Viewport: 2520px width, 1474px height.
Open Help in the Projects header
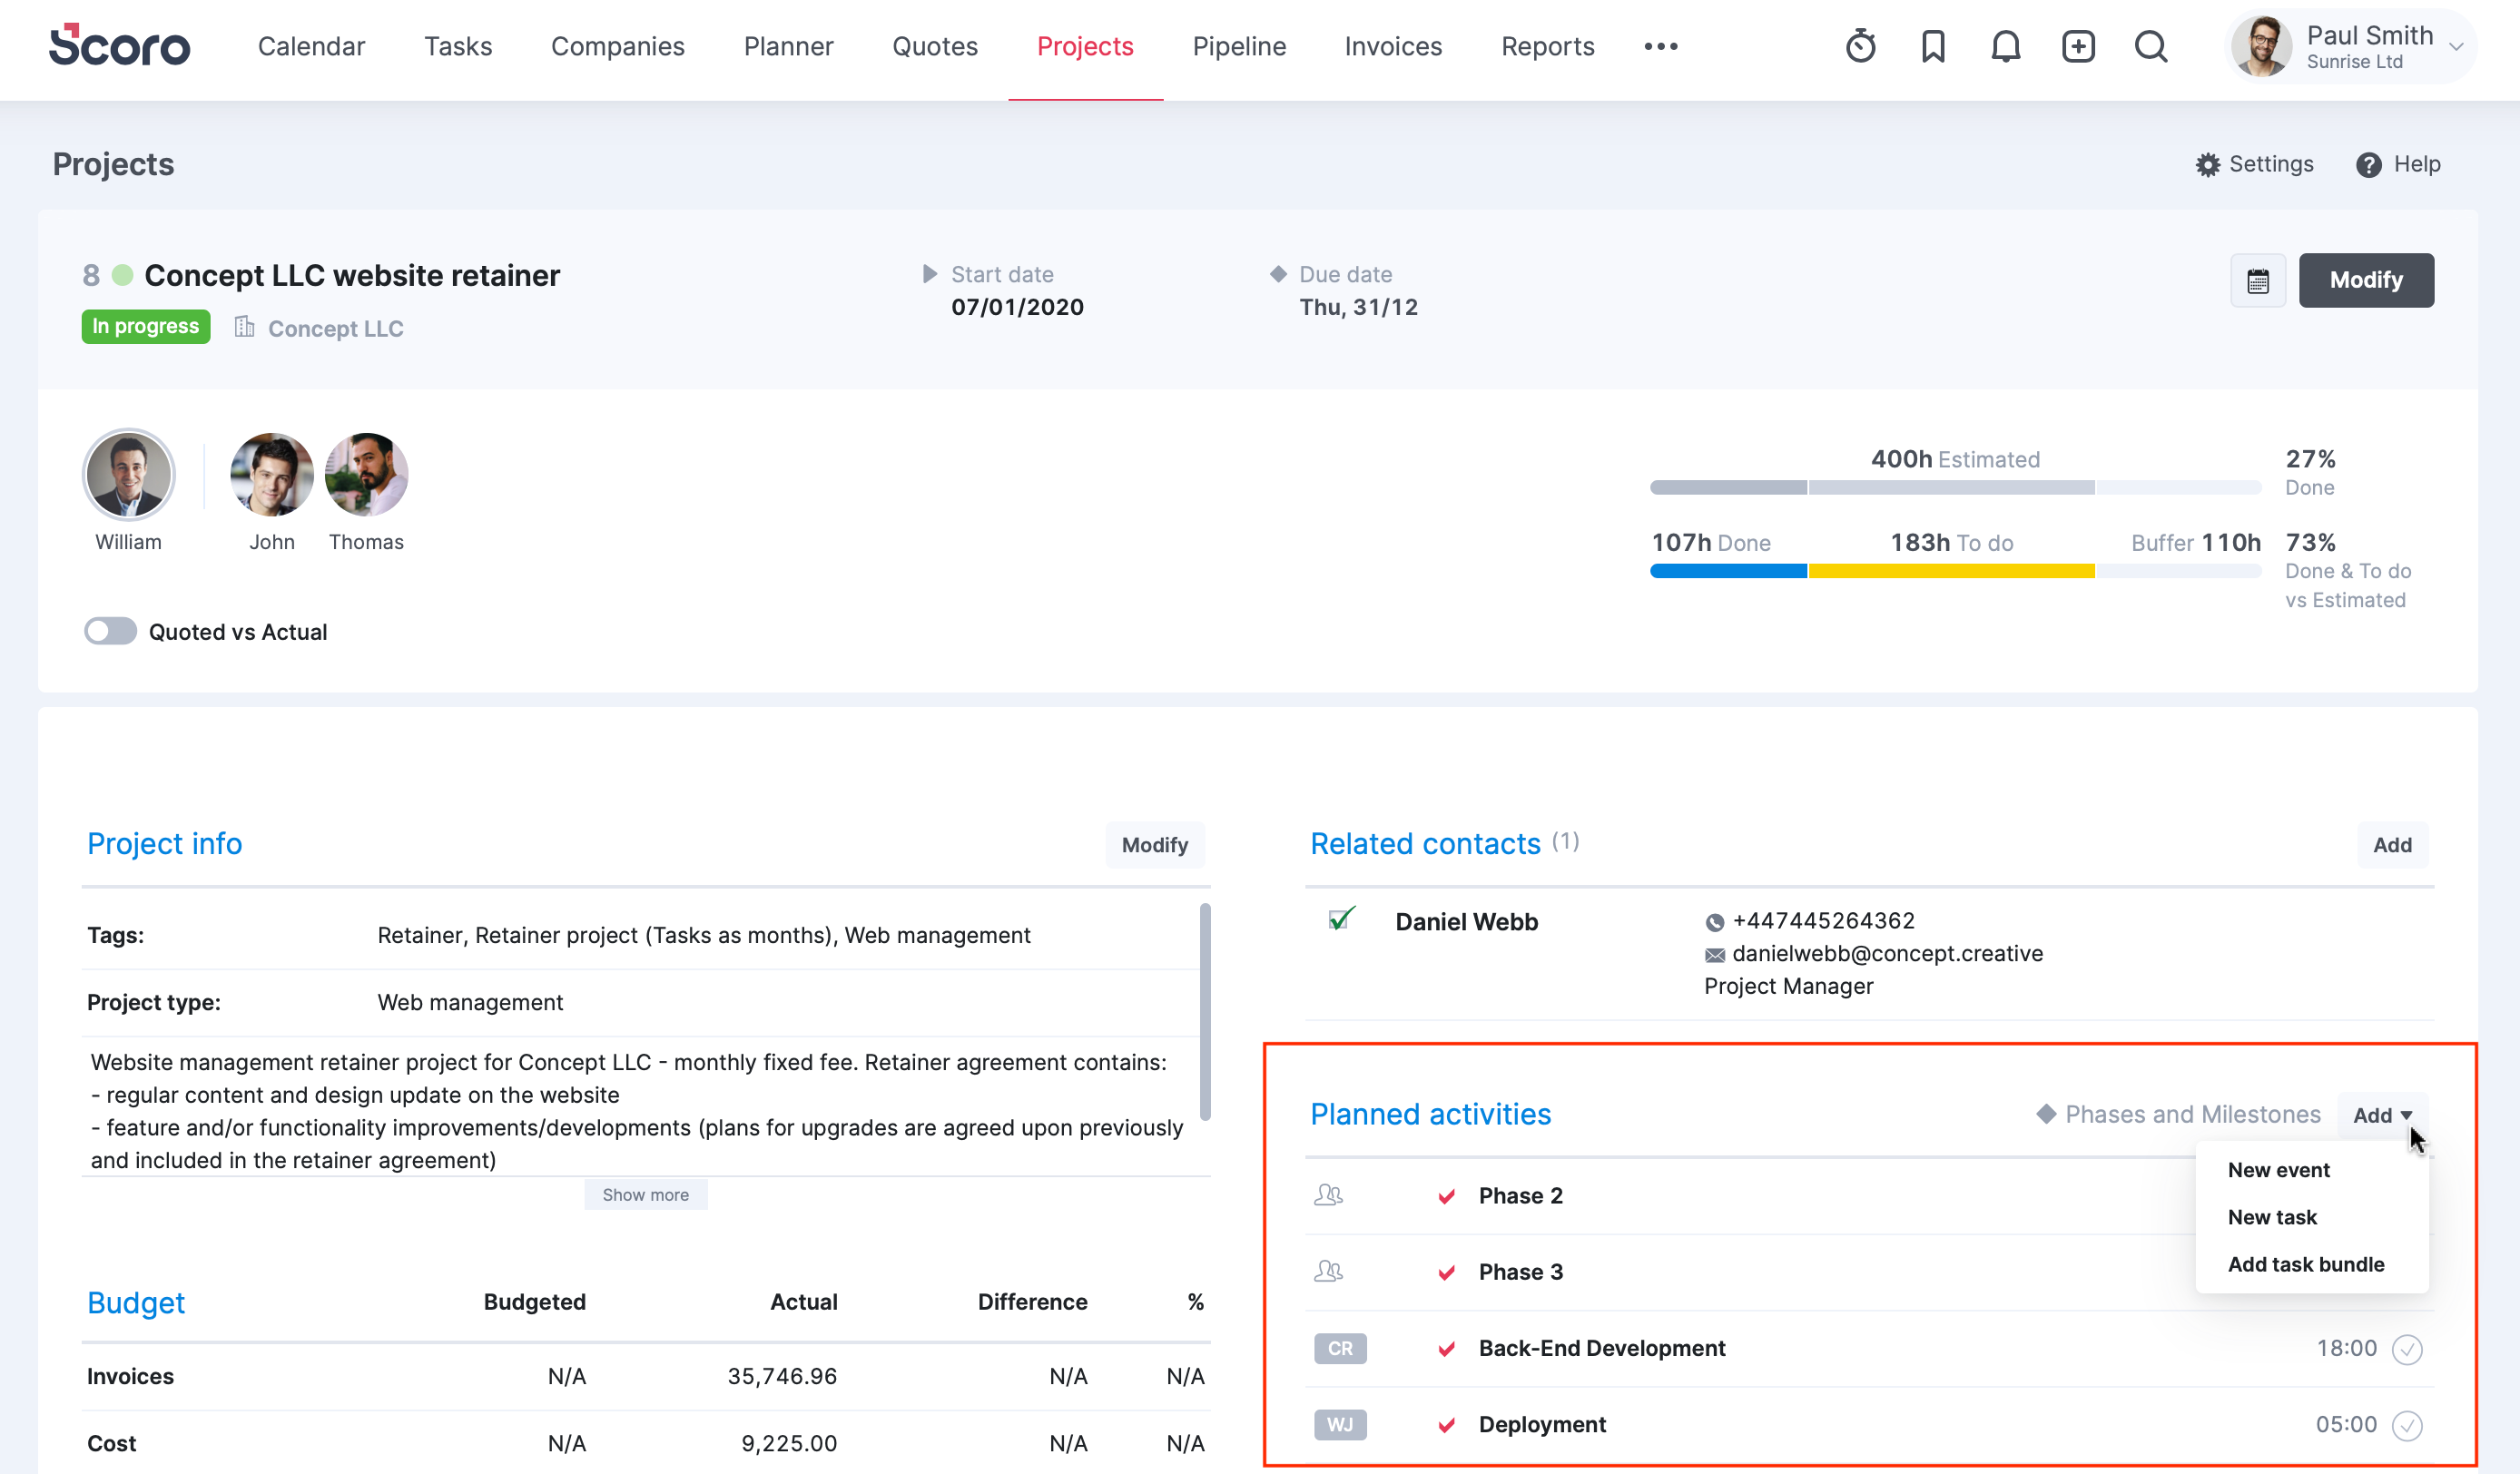(x=2398, y=164)
